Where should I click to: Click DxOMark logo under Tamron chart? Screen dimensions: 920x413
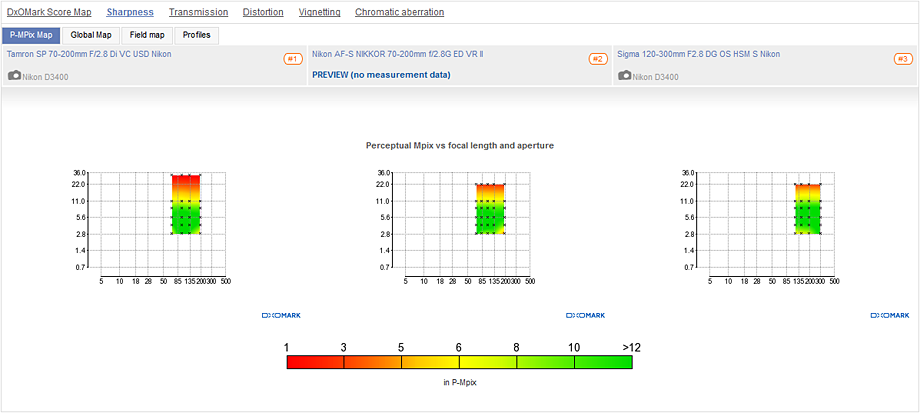tap(281, 316)
